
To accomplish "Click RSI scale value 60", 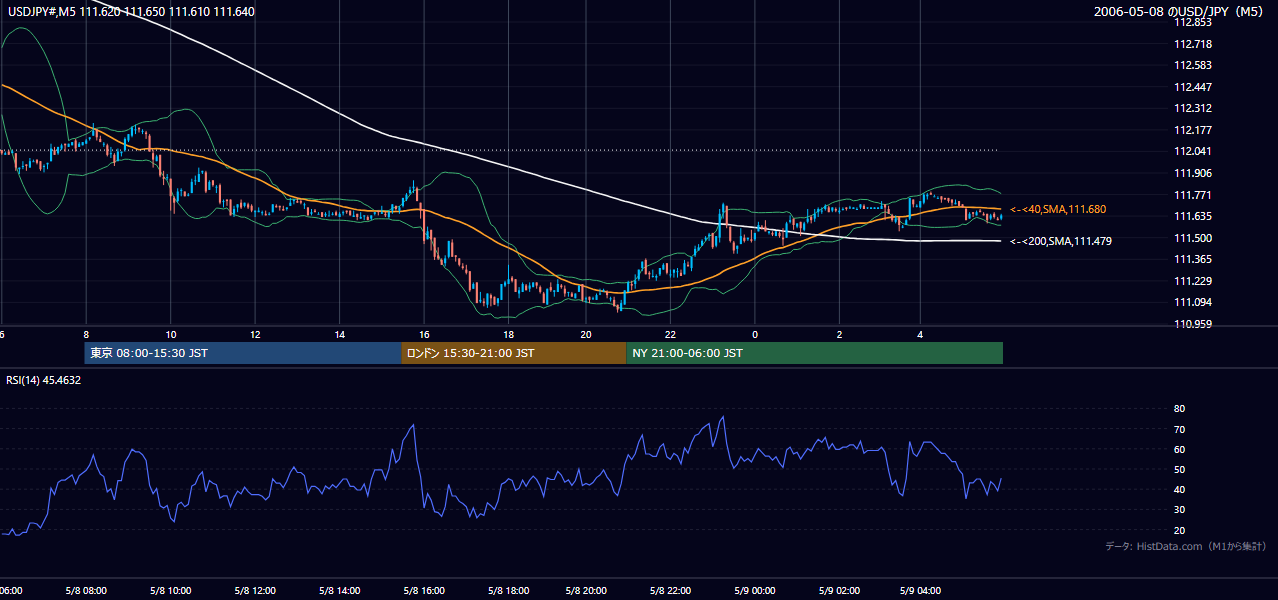I will point(1179,449).
